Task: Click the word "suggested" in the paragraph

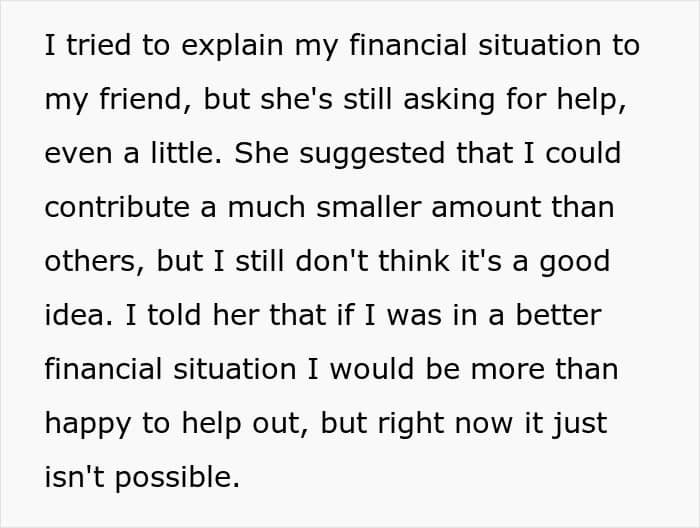Action: pyautogui.click(x=372, y=154)
